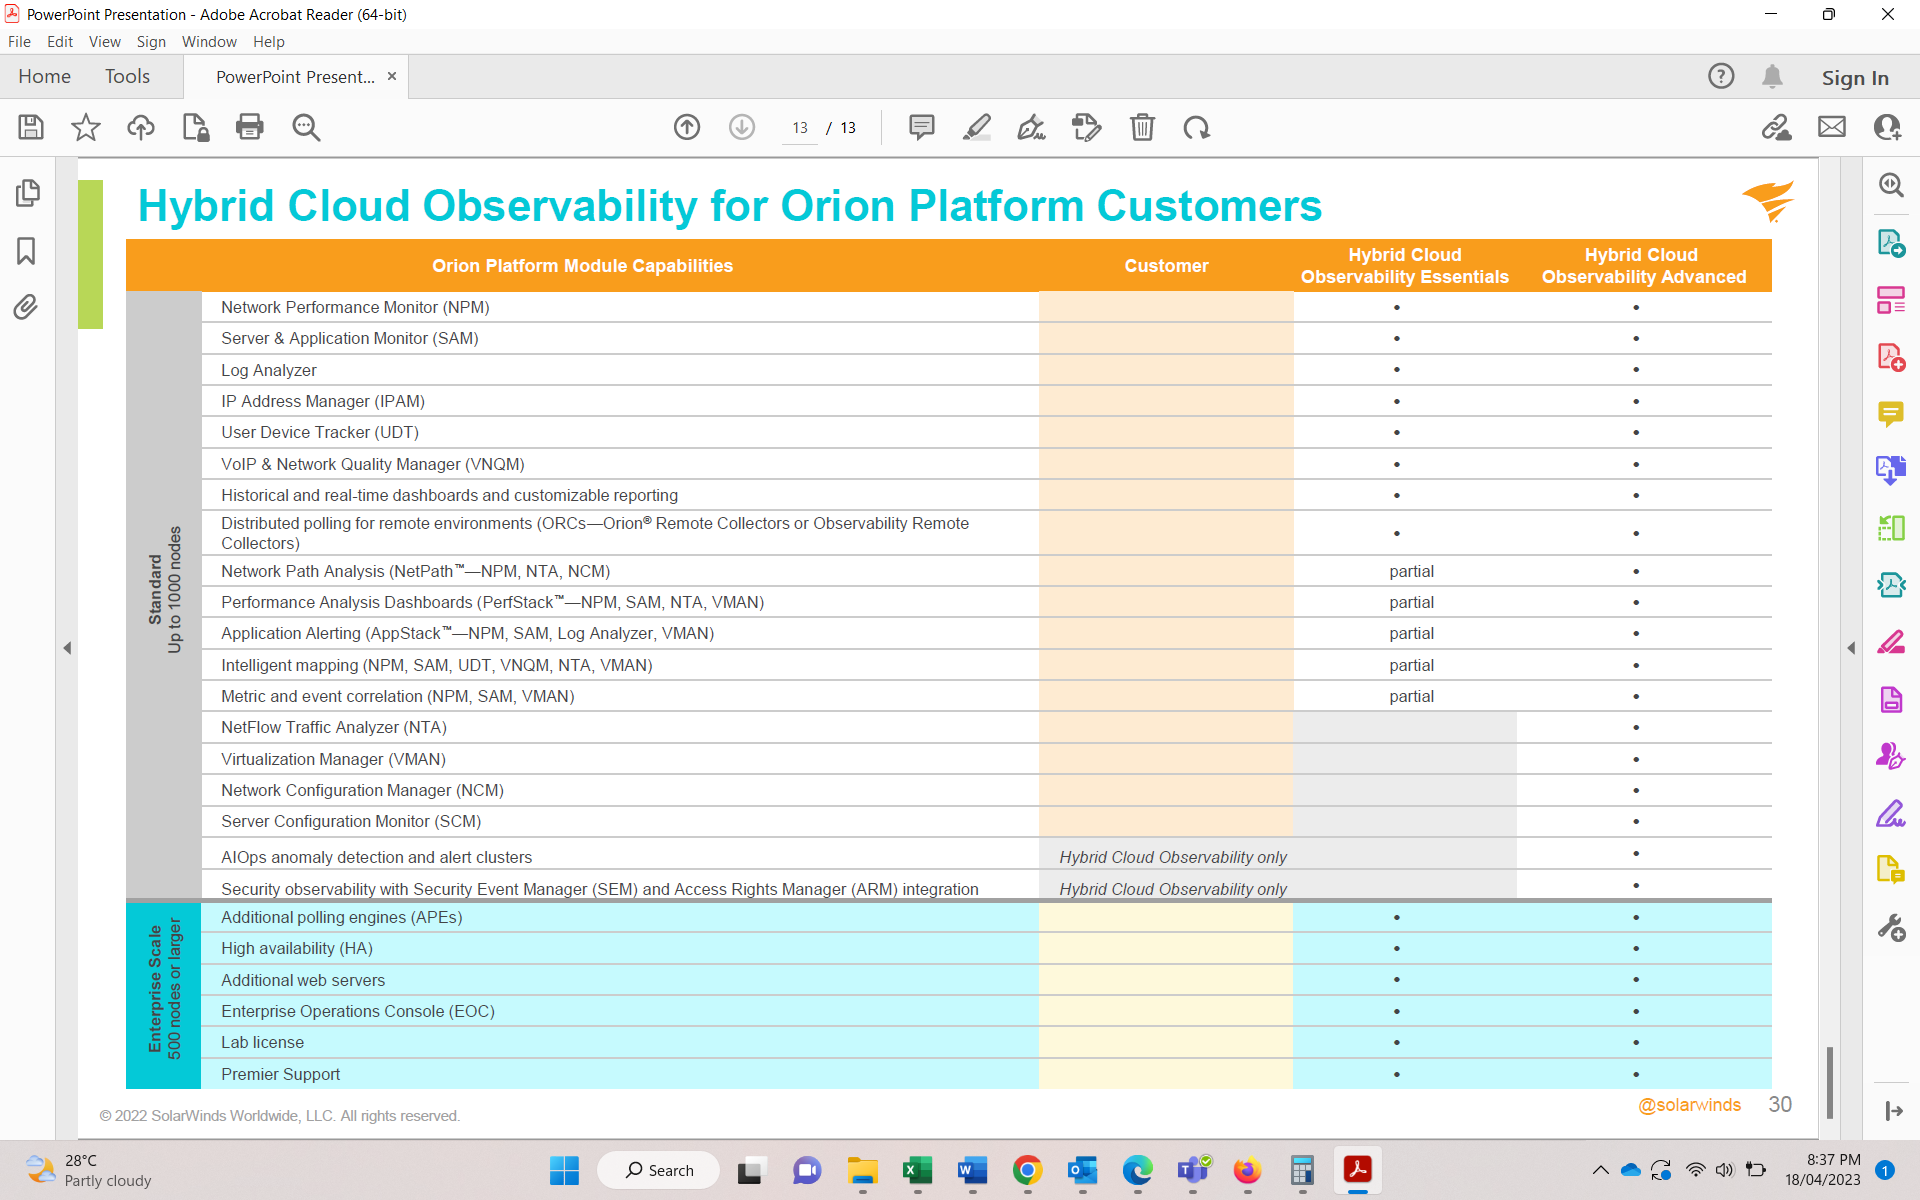
Task: Show hidden system tray icons chevron
Action: tap(1600, 1170)
